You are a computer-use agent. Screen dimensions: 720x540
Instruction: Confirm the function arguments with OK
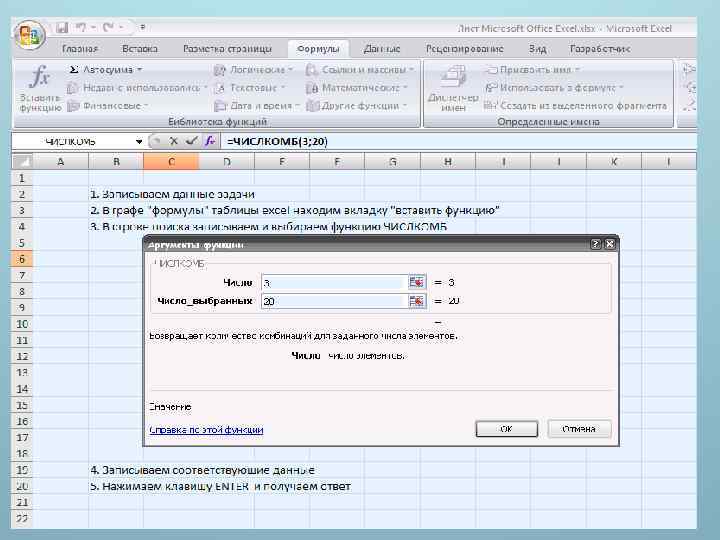click(506, 429)
